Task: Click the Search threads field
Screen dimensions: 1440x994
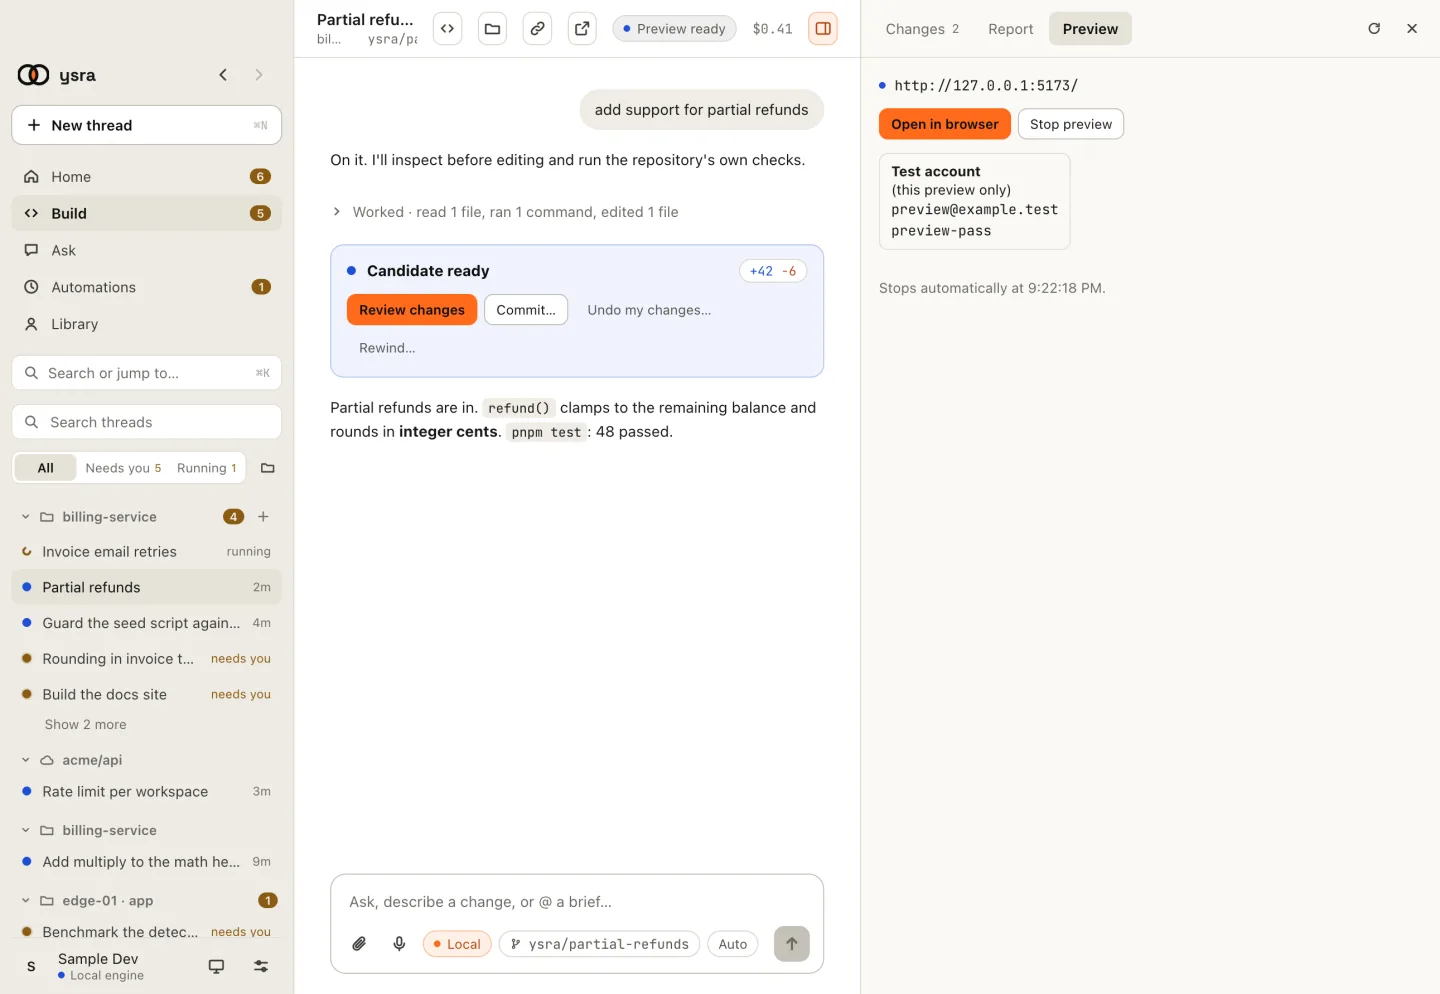Action: 147,422
